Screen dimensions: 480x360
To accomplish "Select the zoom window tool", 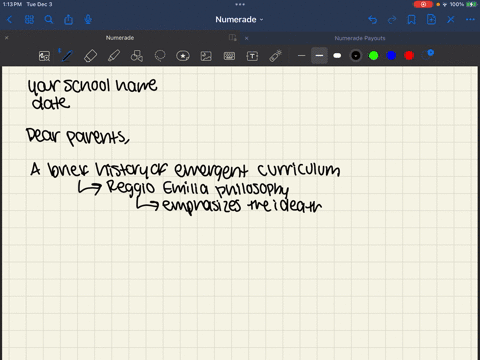I will click(44, 56).
